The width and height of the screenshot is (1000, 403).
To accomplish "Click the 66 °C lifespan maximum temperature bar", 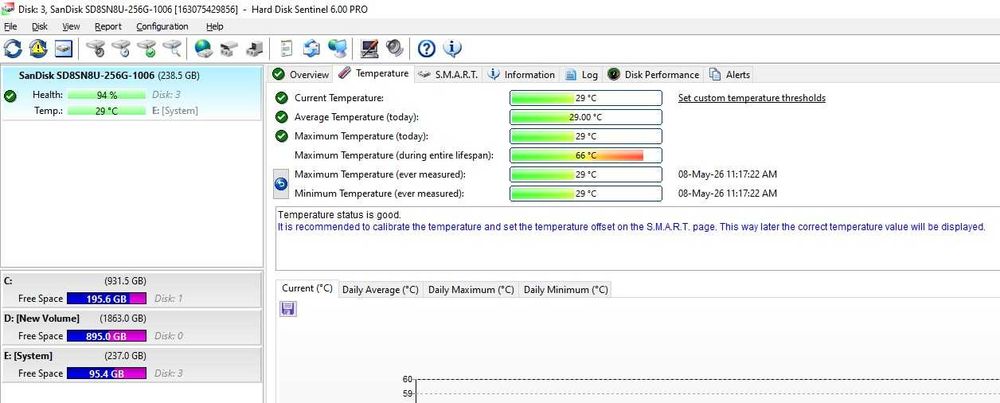I will [585, 156].
